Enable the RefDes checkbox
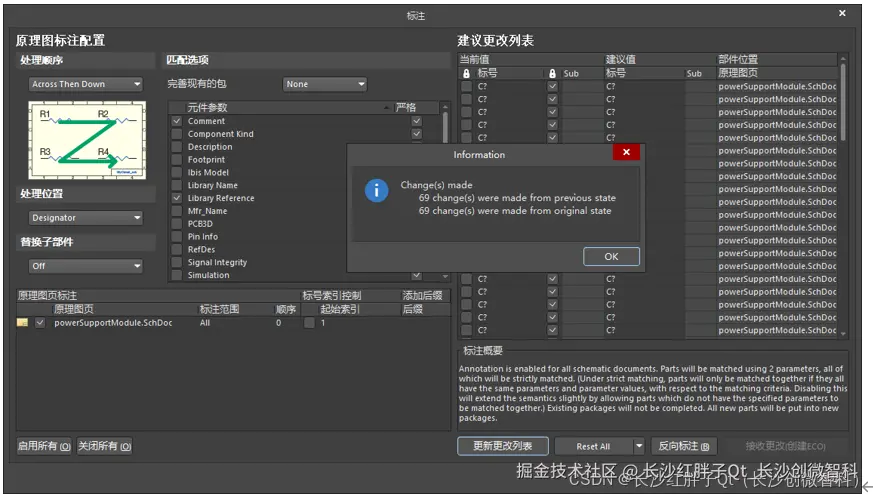 pyautogui.click(x=177, y=249)
